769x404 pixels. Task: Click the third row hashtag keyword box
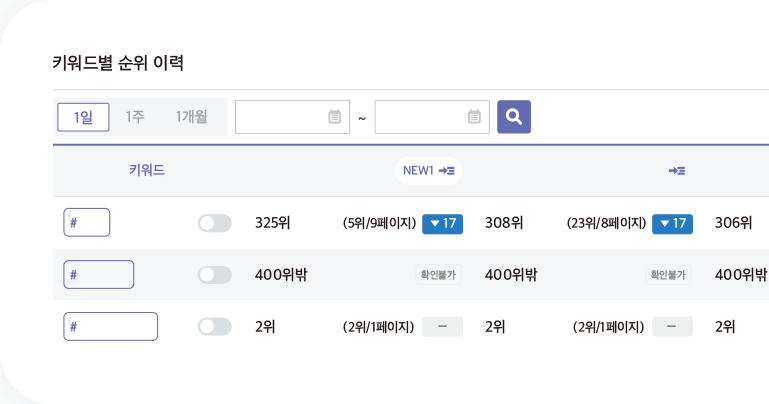(x=110, y=327)
